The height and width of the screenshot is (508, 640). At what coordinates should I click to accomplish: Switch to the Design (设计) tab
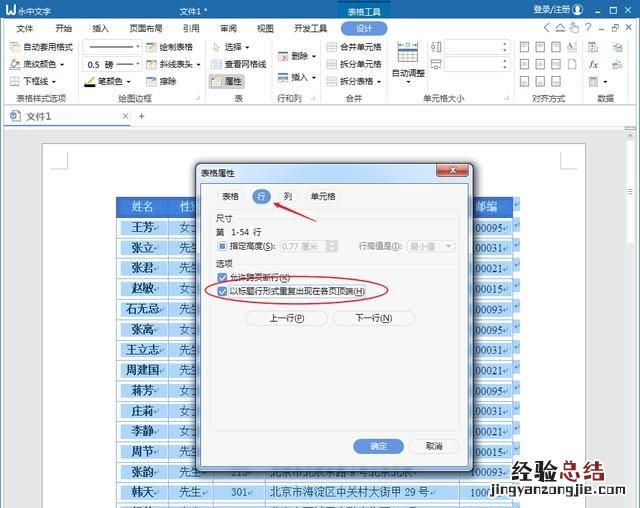(364, 28)
